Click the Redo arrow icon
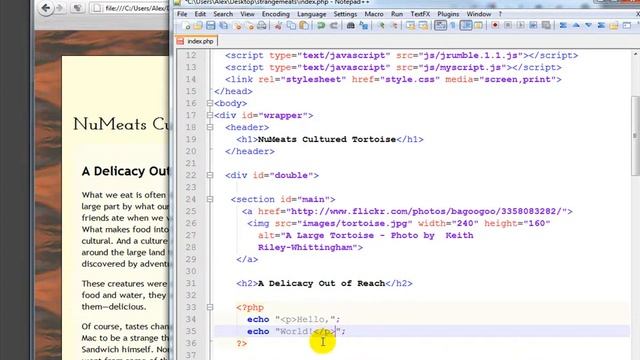This screenshot has width=640, height=360. coord(333,26)
